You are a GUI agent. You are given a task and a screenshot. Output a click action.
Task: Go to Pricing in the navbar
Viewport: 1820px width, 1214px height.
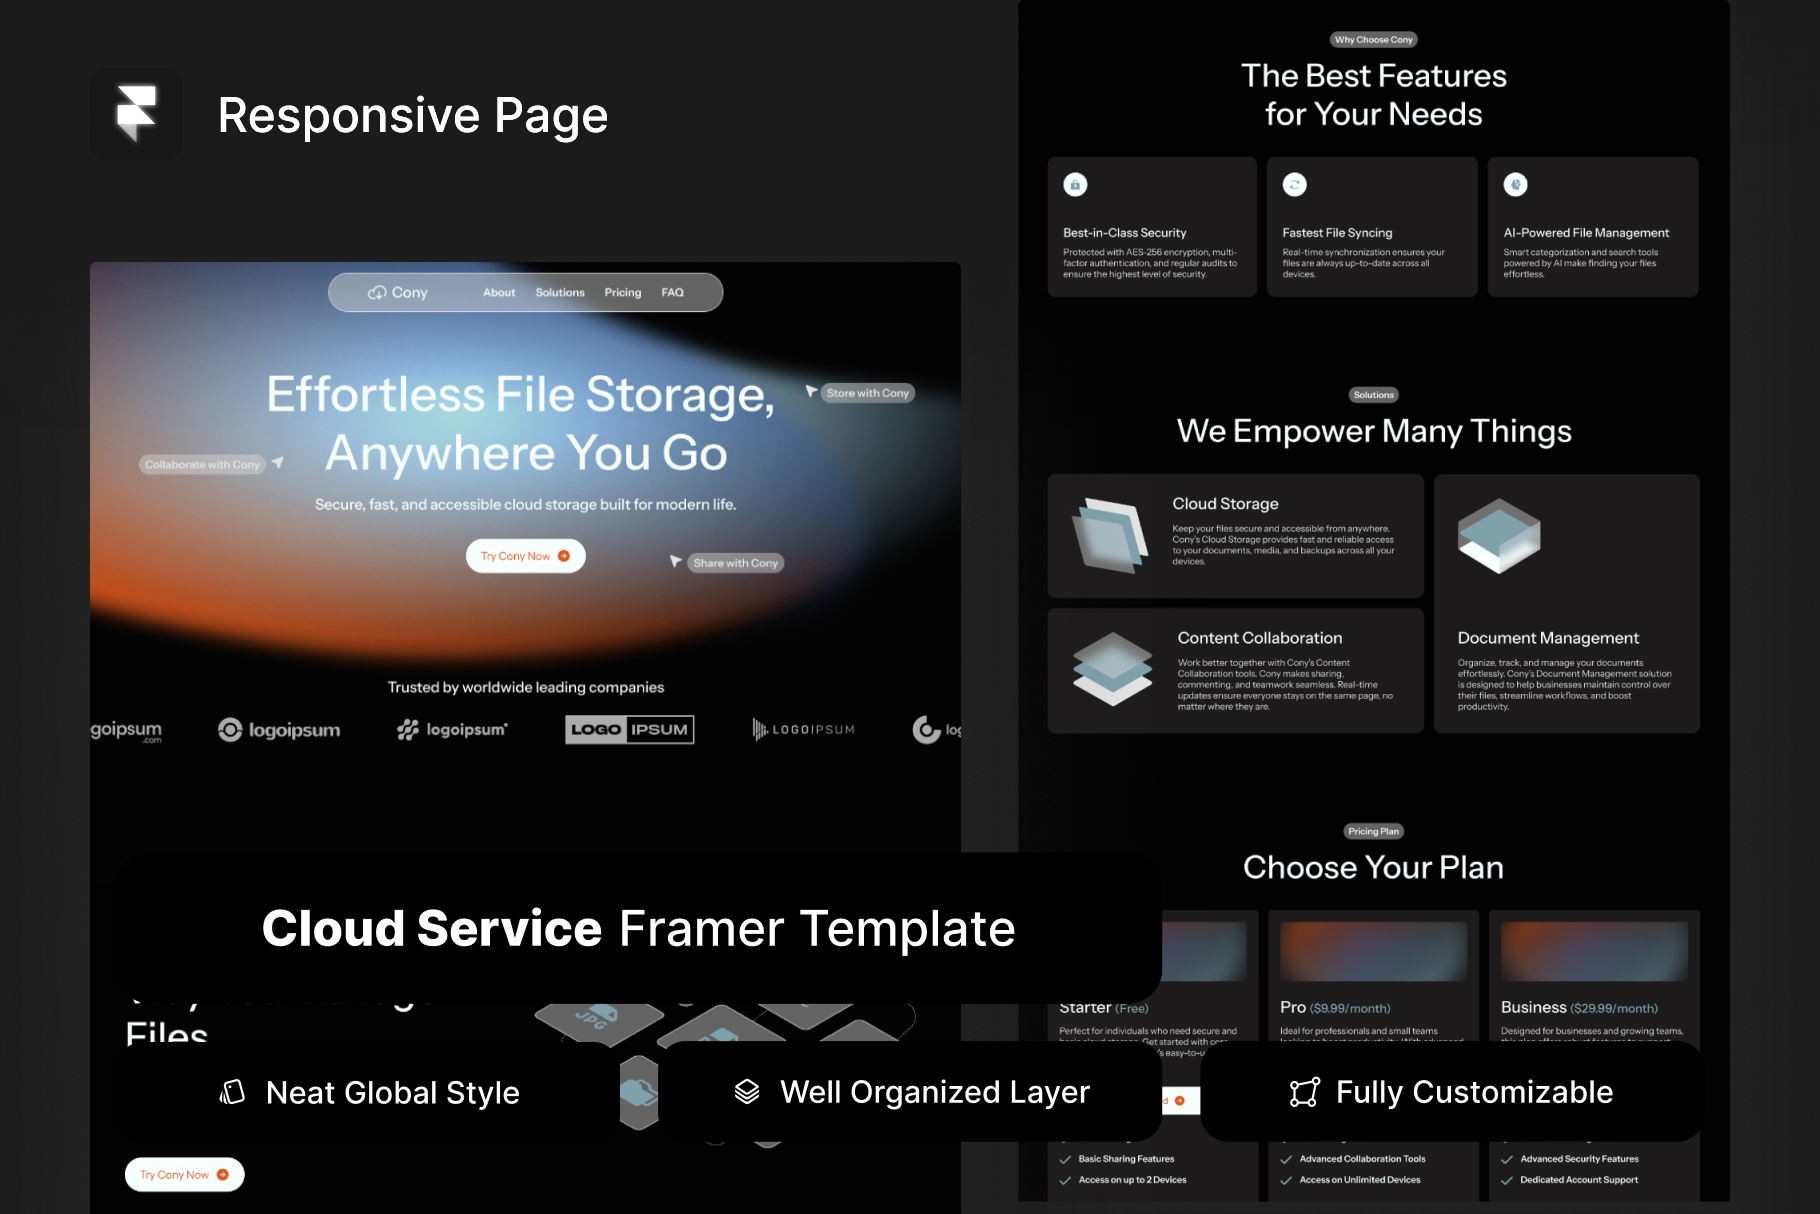(622, 293)
